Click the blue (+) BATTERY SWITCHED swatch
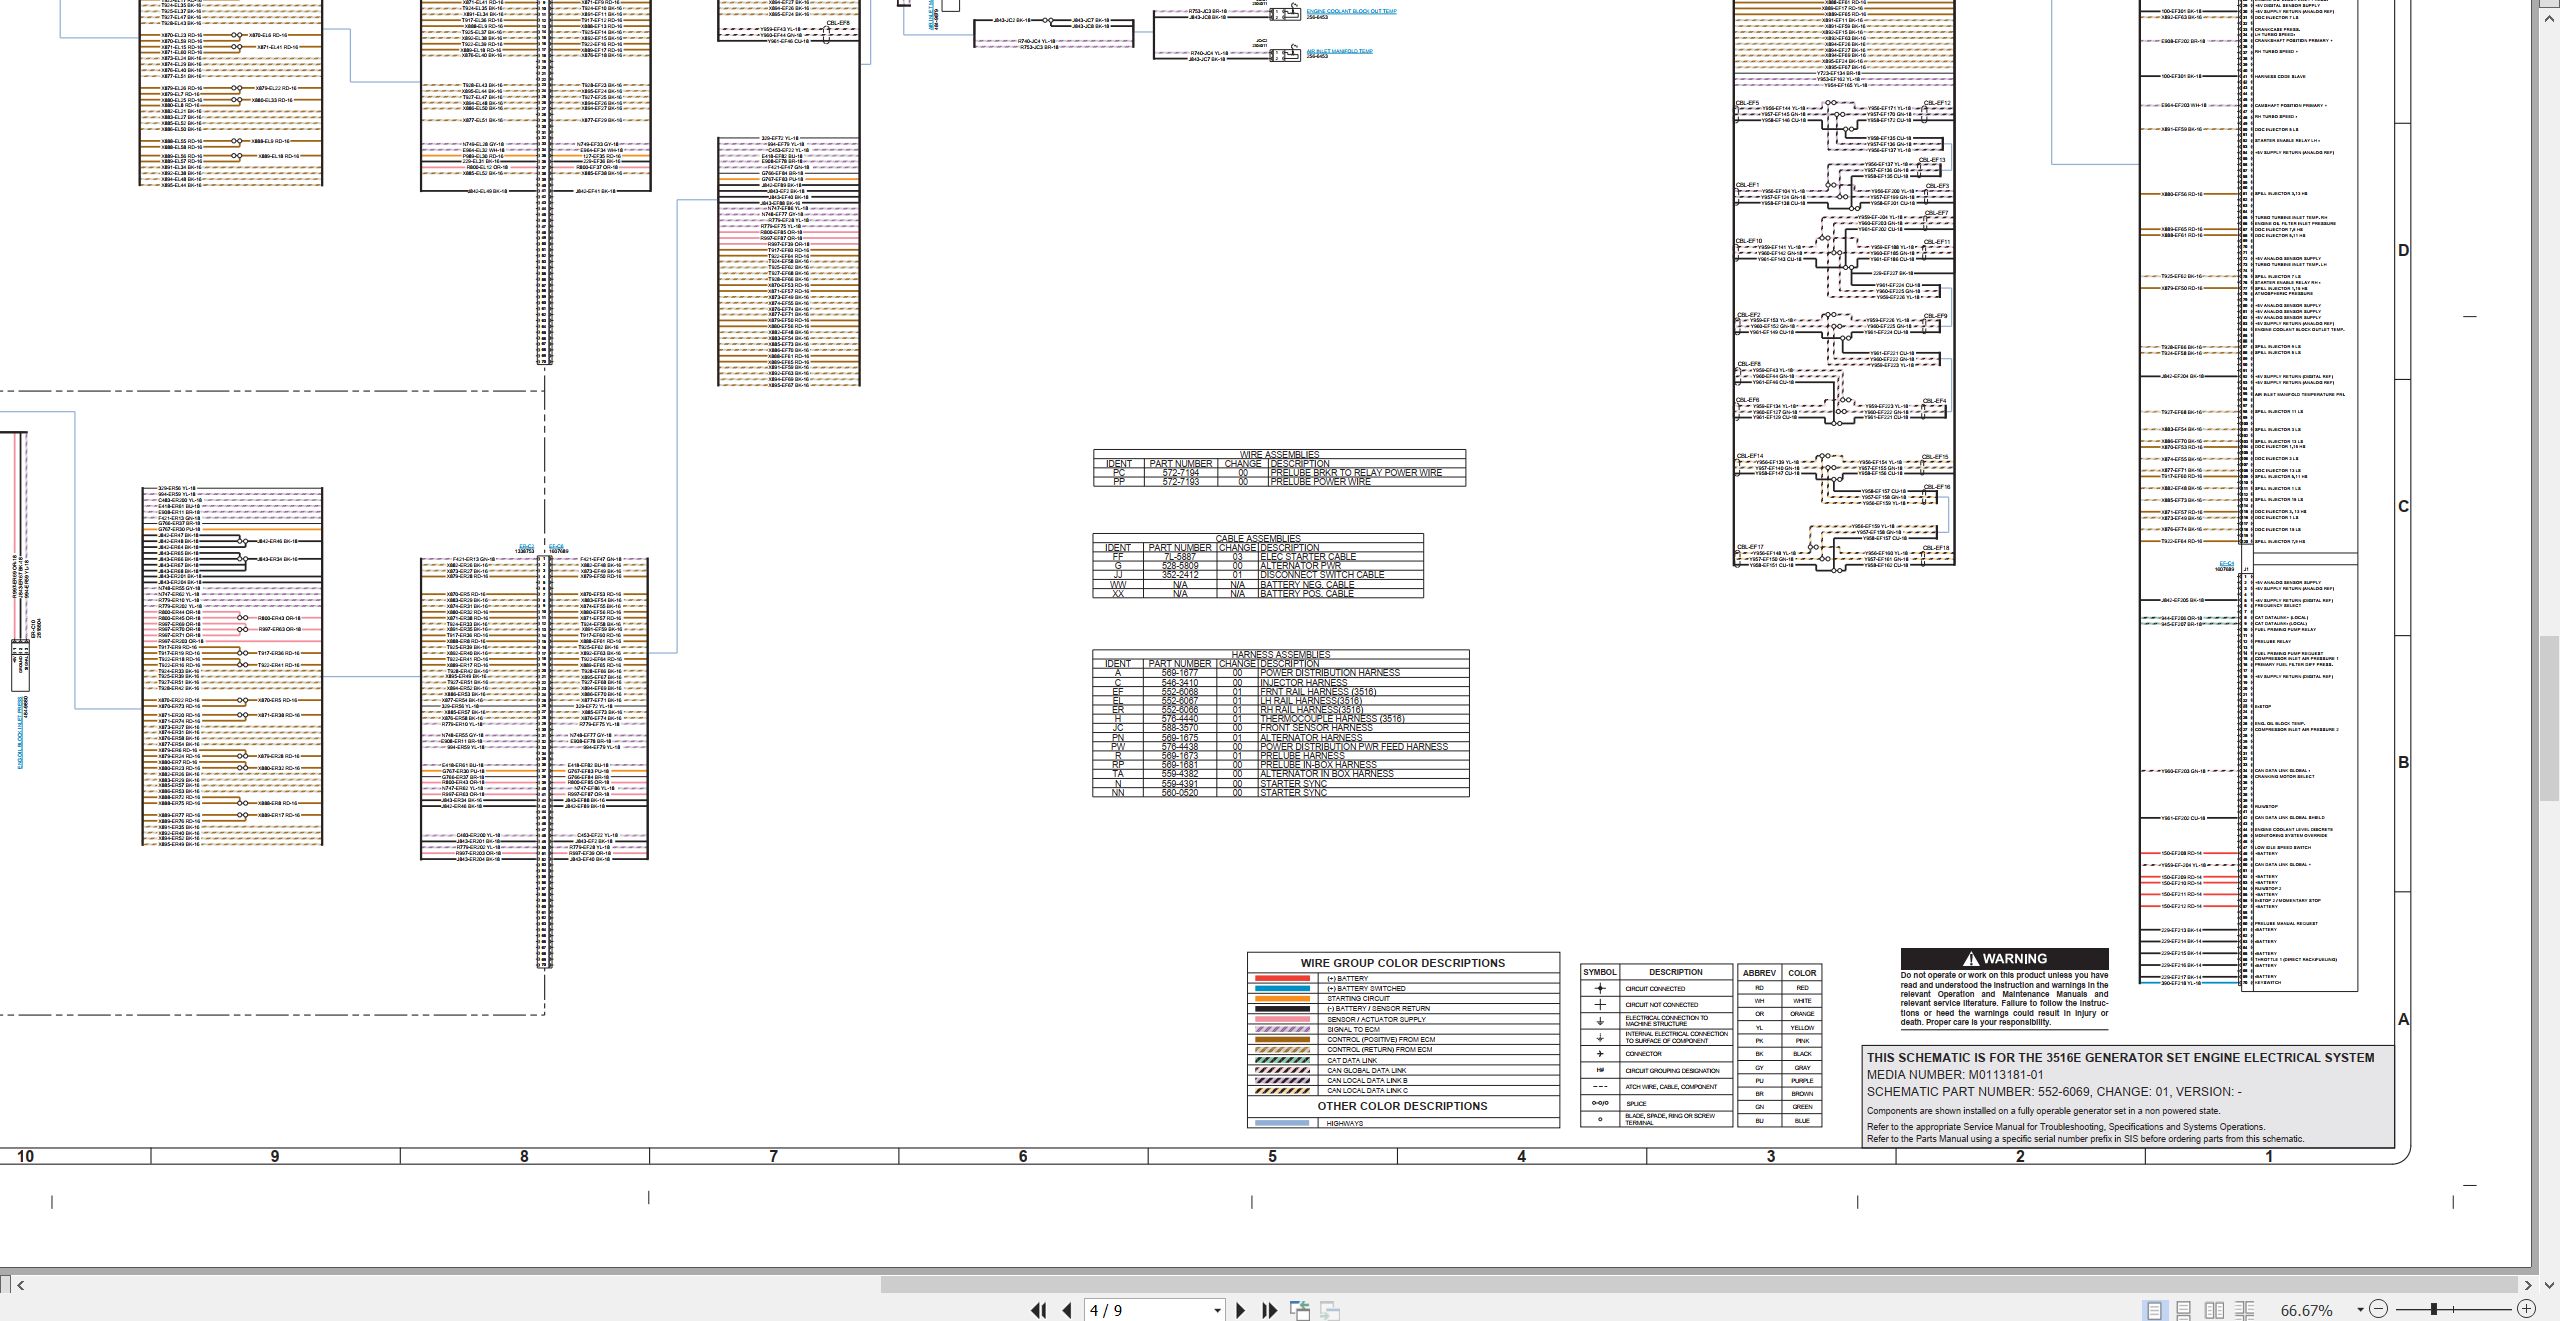This screenshot has height=1321, width=2560. tap(1281, 988)
